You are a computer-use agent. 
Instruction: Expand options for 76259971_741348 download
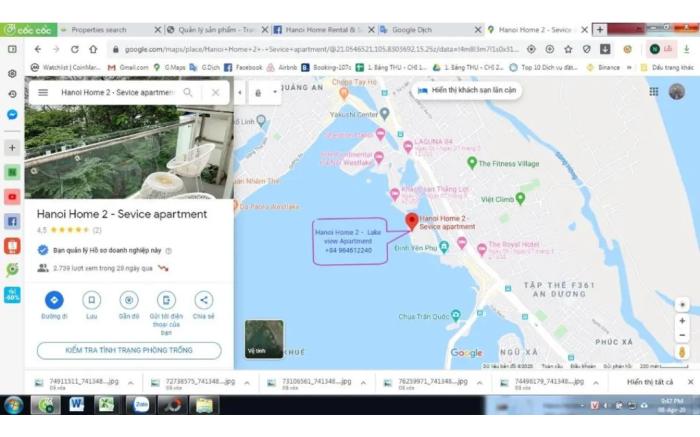pos(479,383)
